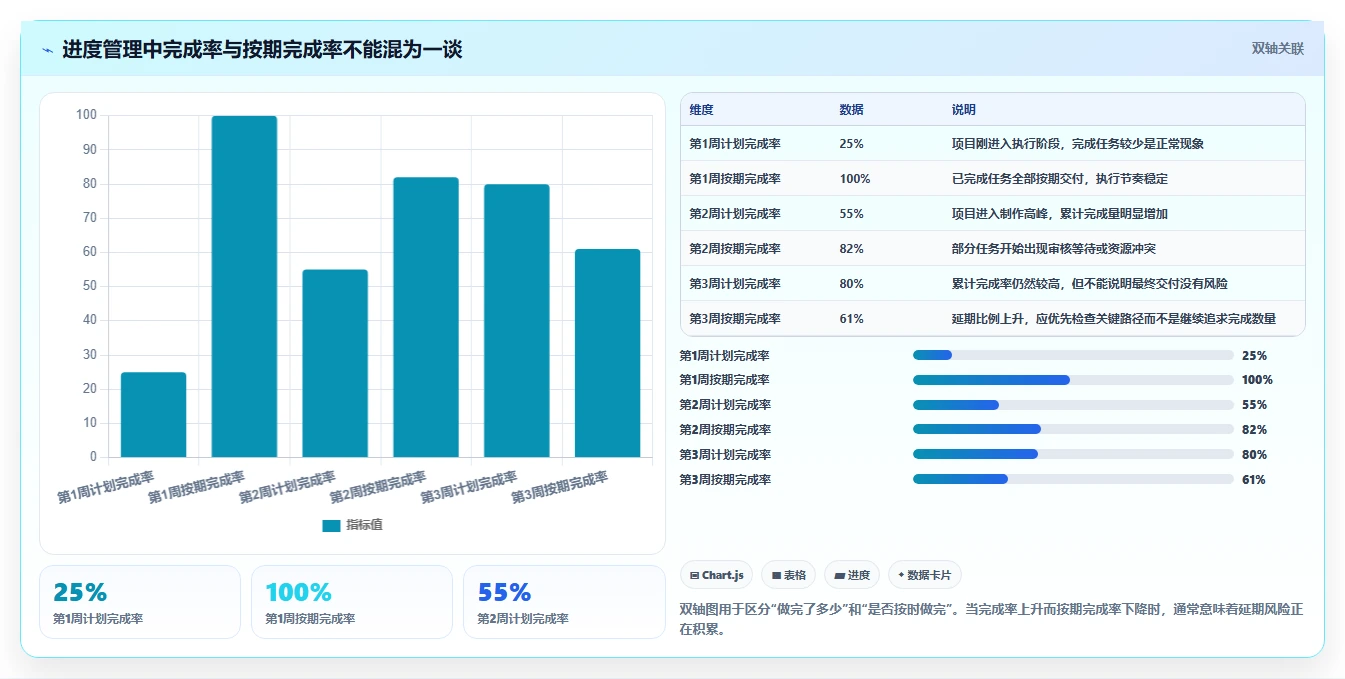Click the tallest chart bar at value 100

[x=244, y=287]
